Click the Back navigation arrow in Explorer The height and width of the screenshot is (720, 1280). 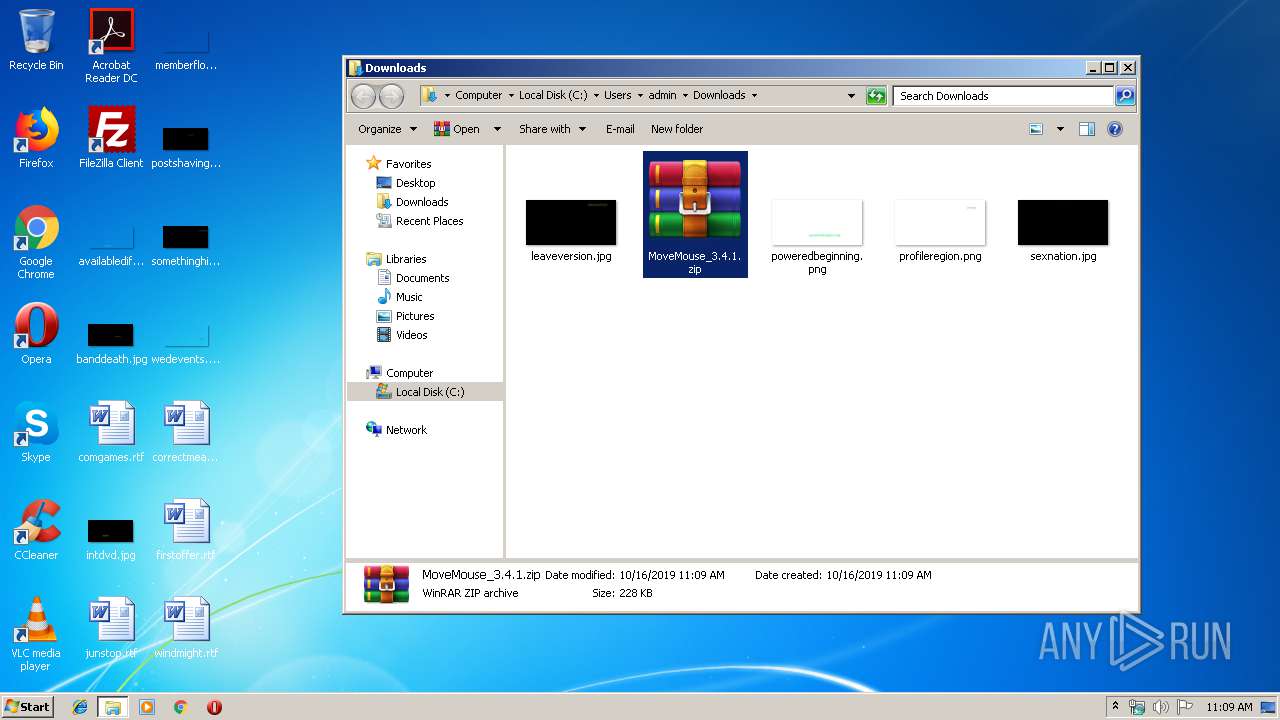click(363, 96)
